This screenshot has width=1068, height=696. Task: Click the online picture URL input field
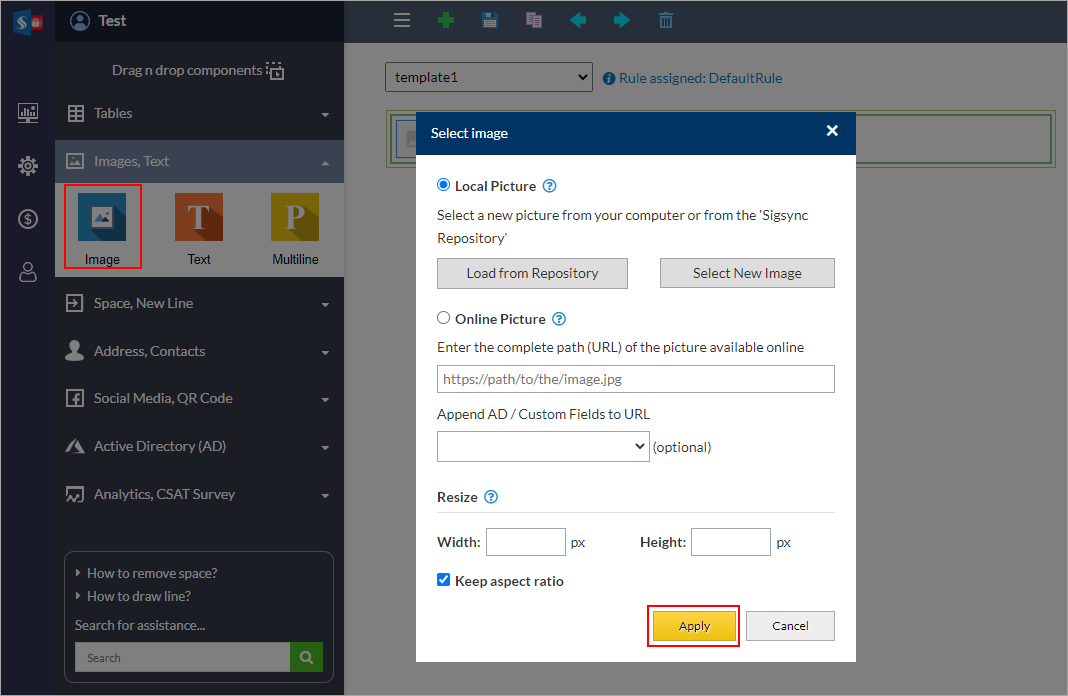[x=635, y=379]
